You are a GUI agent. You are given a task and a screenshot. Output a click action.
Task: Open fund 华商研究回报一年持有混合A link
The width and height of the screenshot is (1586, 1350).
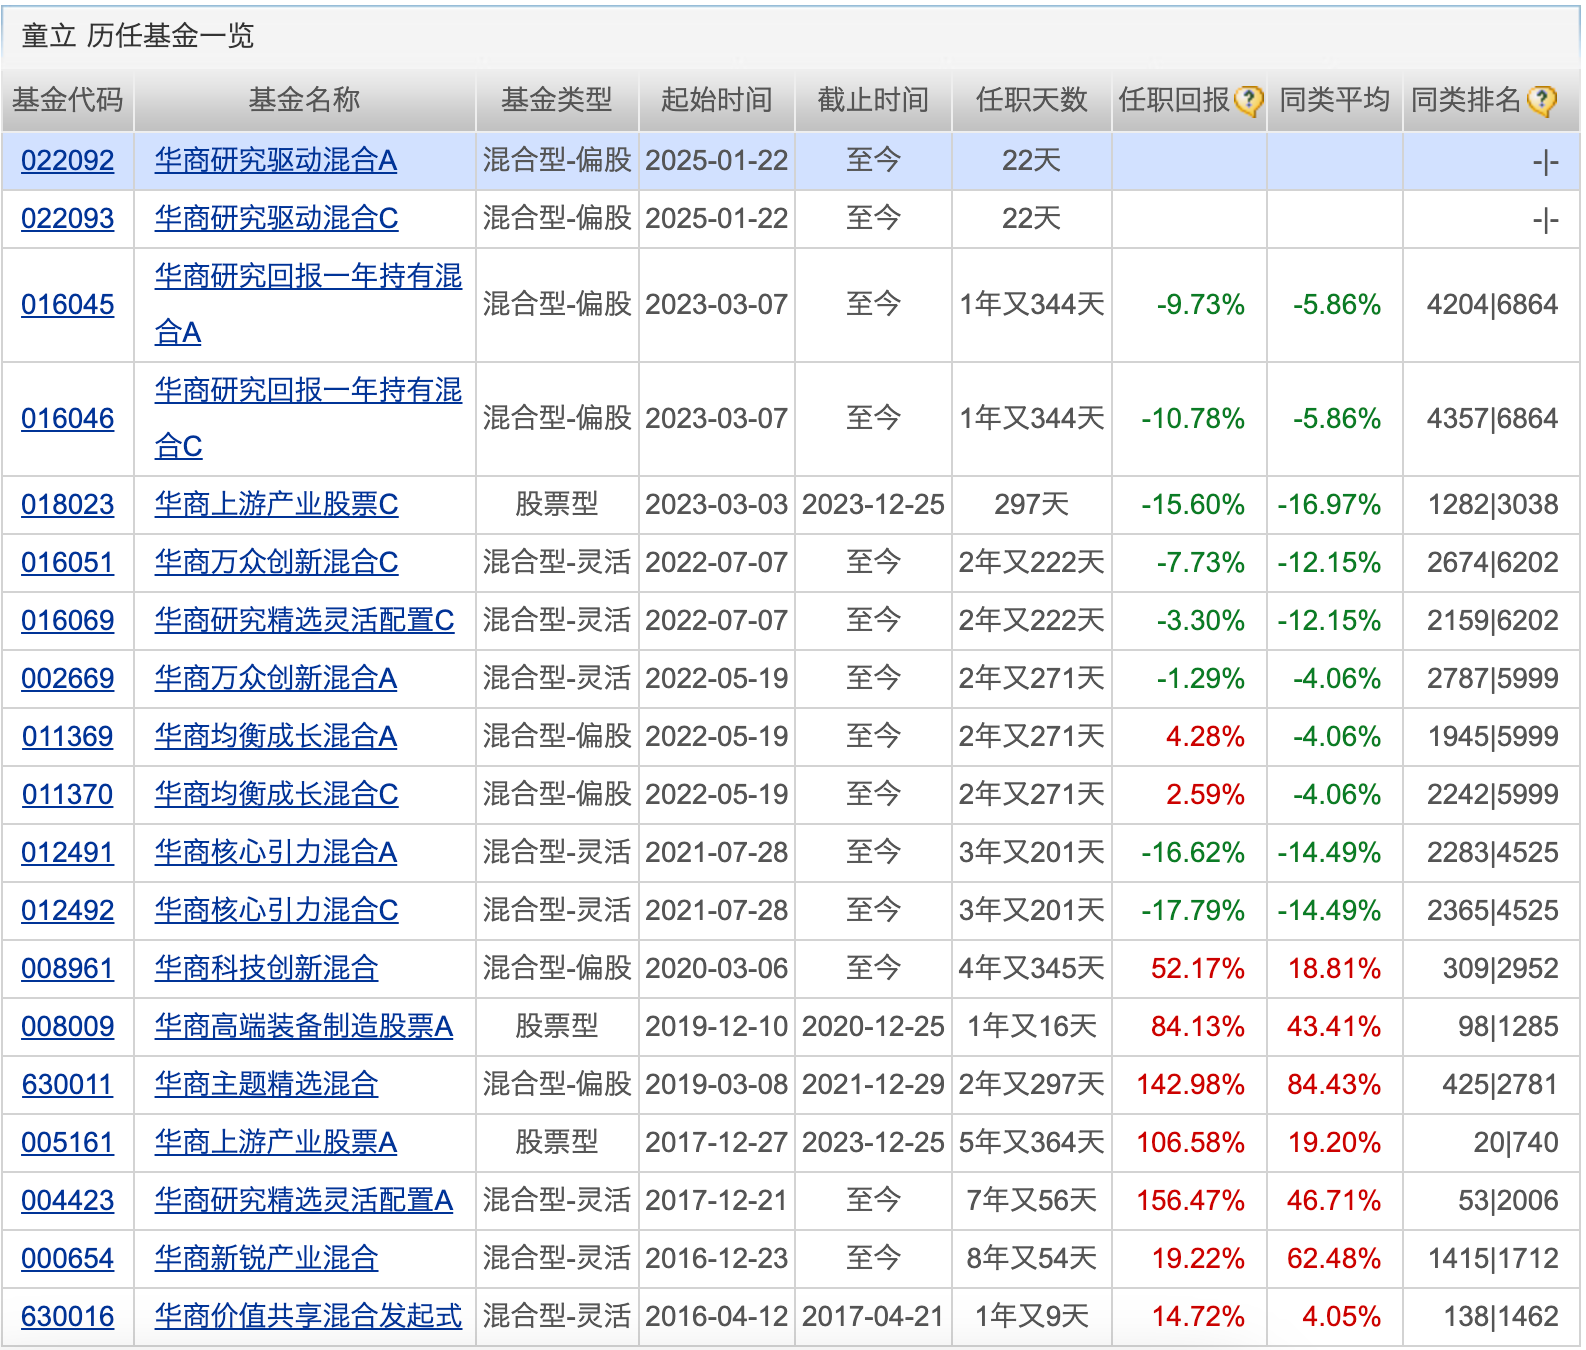tap(308, 304)
